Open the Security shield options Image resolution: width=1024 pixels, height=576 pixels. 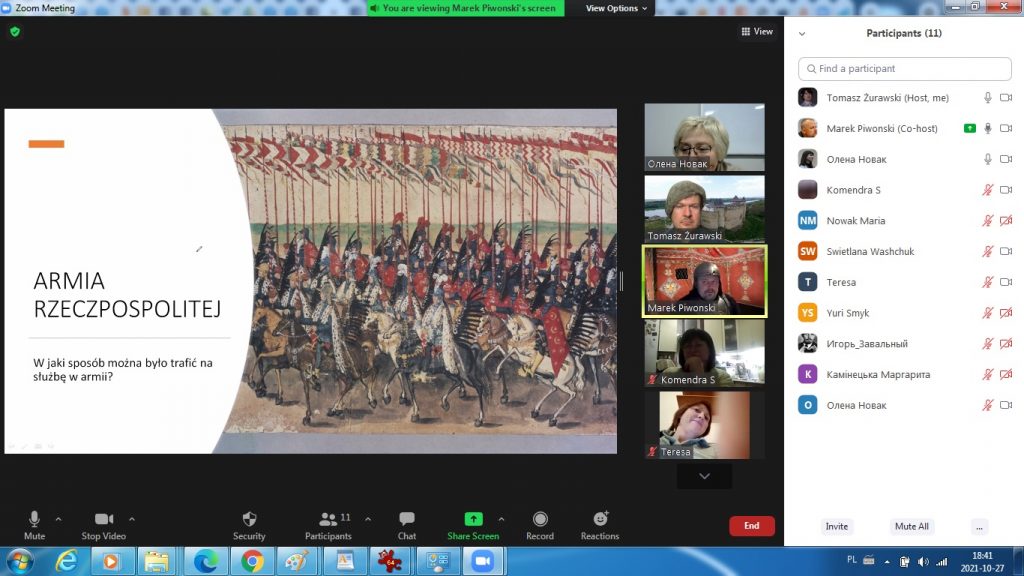point(249,525)
